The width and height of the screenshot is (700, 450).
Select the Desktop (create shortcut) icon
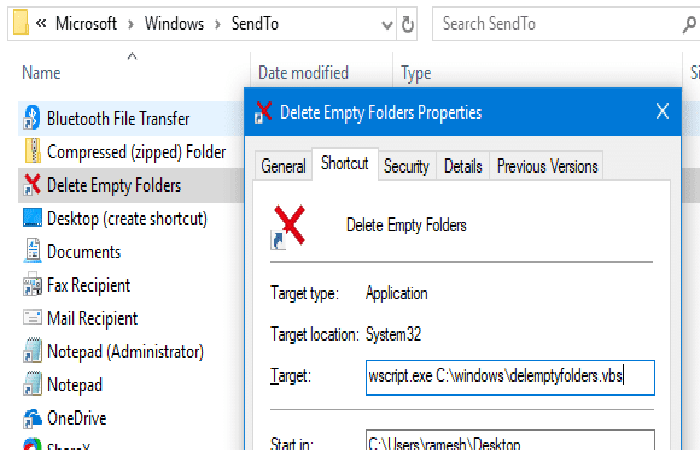click(x=32, y=218)
